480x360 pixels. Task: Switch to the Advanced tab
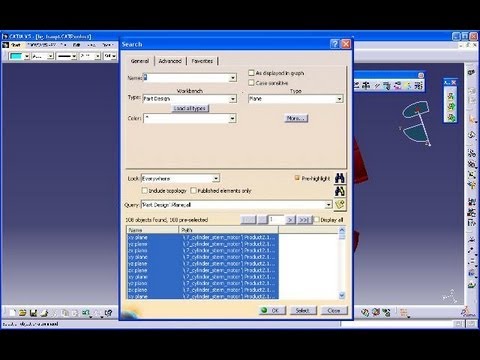170,61
